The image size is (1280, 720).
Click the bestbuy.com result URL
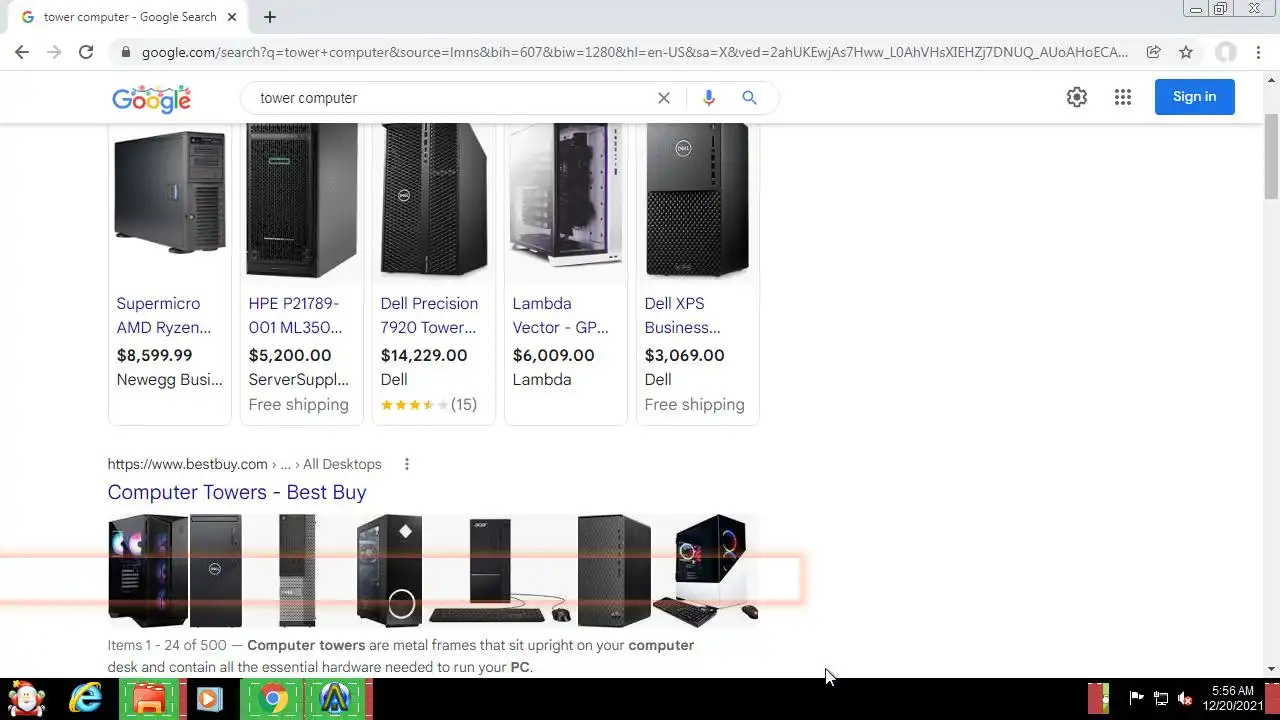coord(245,464)
